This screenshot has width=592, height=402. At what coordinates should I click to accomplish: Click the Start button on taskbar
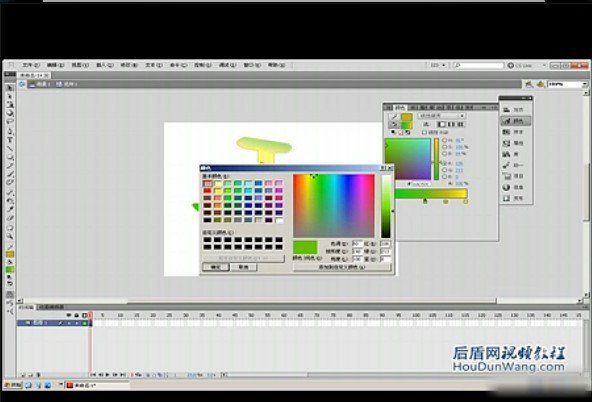point(12,385)
